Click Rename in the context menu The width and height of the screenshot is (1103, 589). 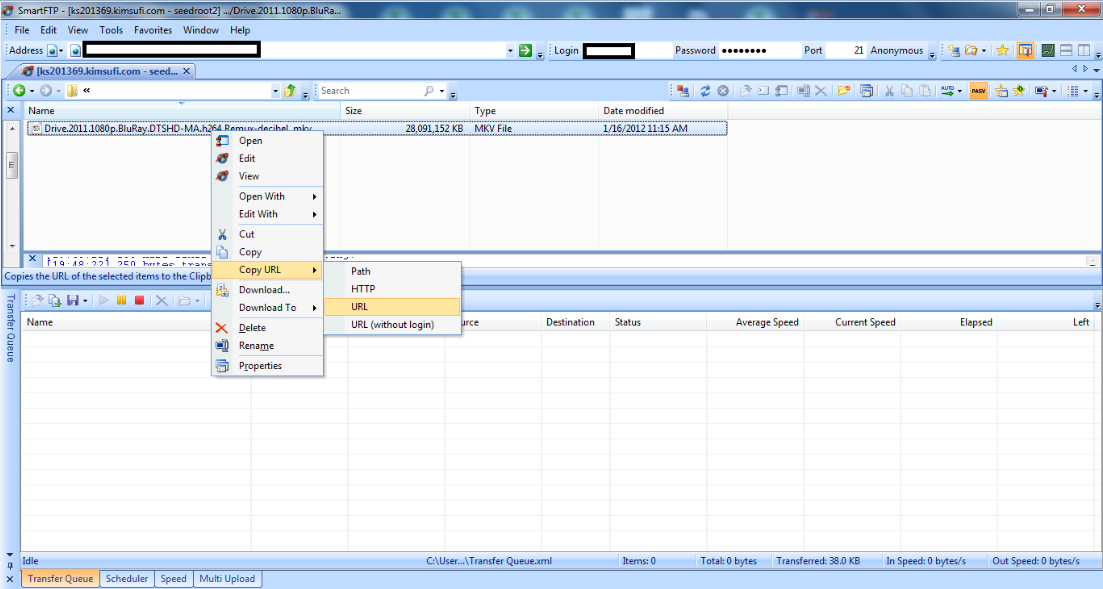[x=267, y=346]
